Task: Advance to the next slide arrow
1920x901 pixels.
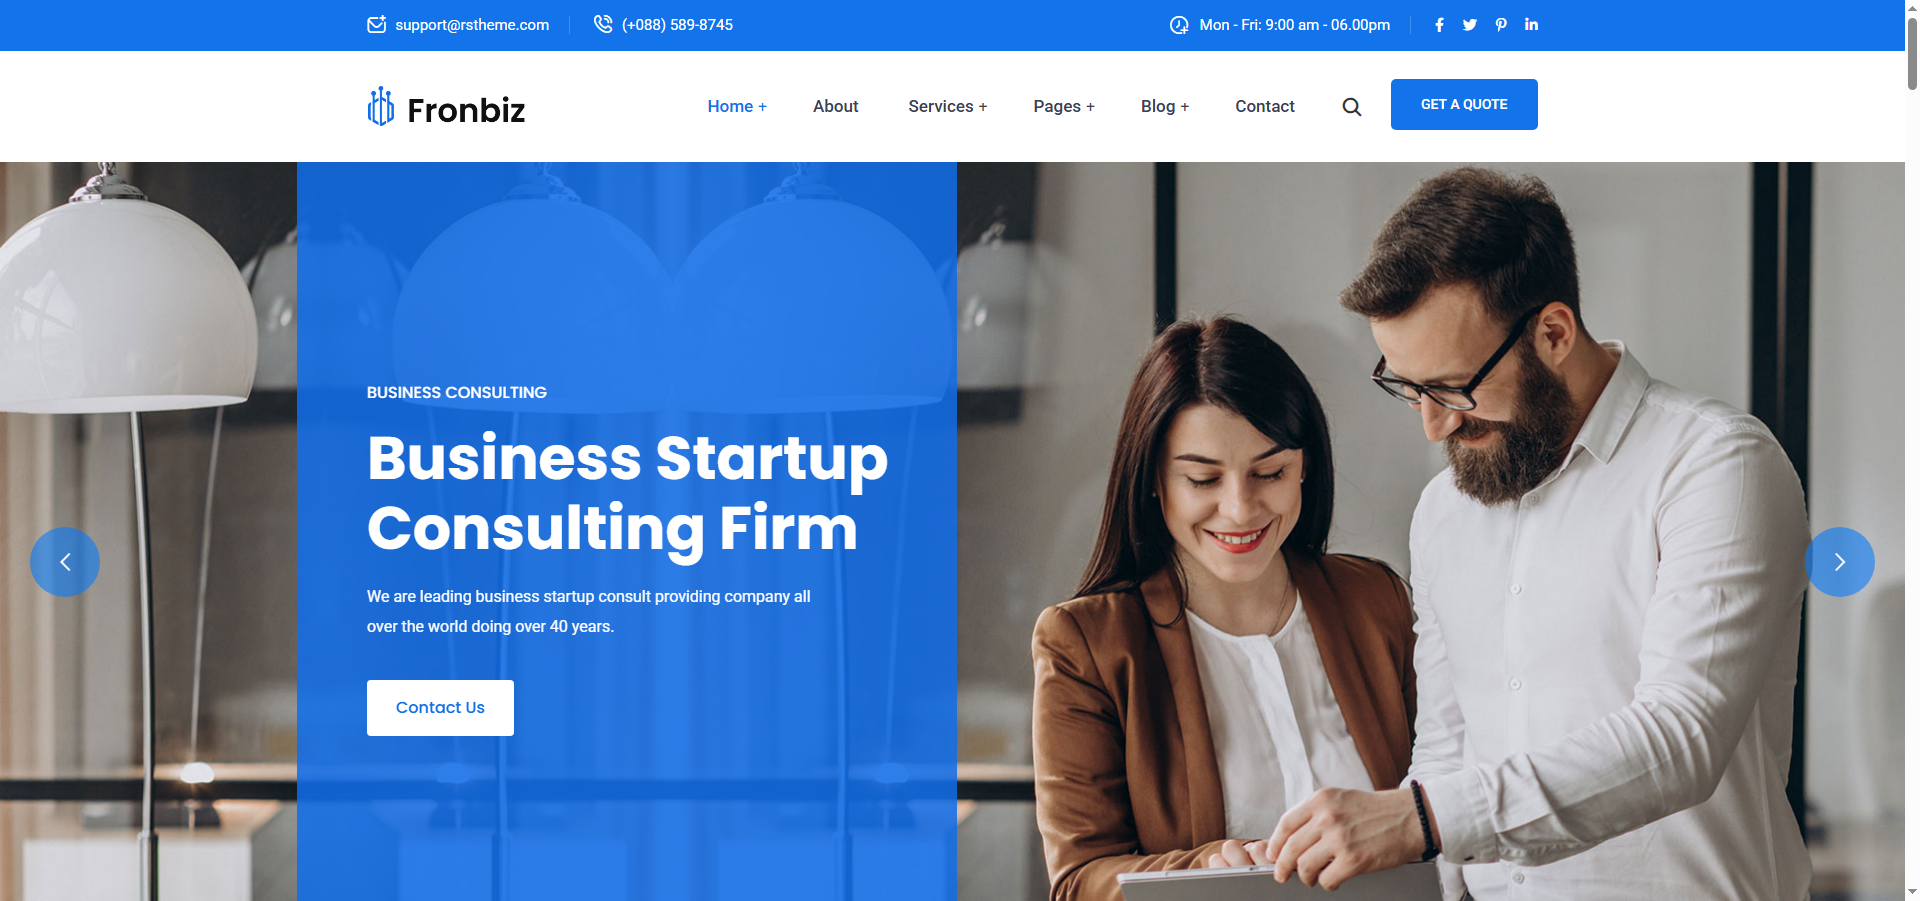Action: (1839, 562)
